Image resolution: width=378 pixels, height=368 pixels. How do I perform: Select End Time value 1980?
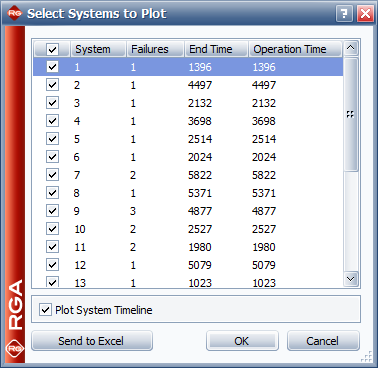click(200, 247)
